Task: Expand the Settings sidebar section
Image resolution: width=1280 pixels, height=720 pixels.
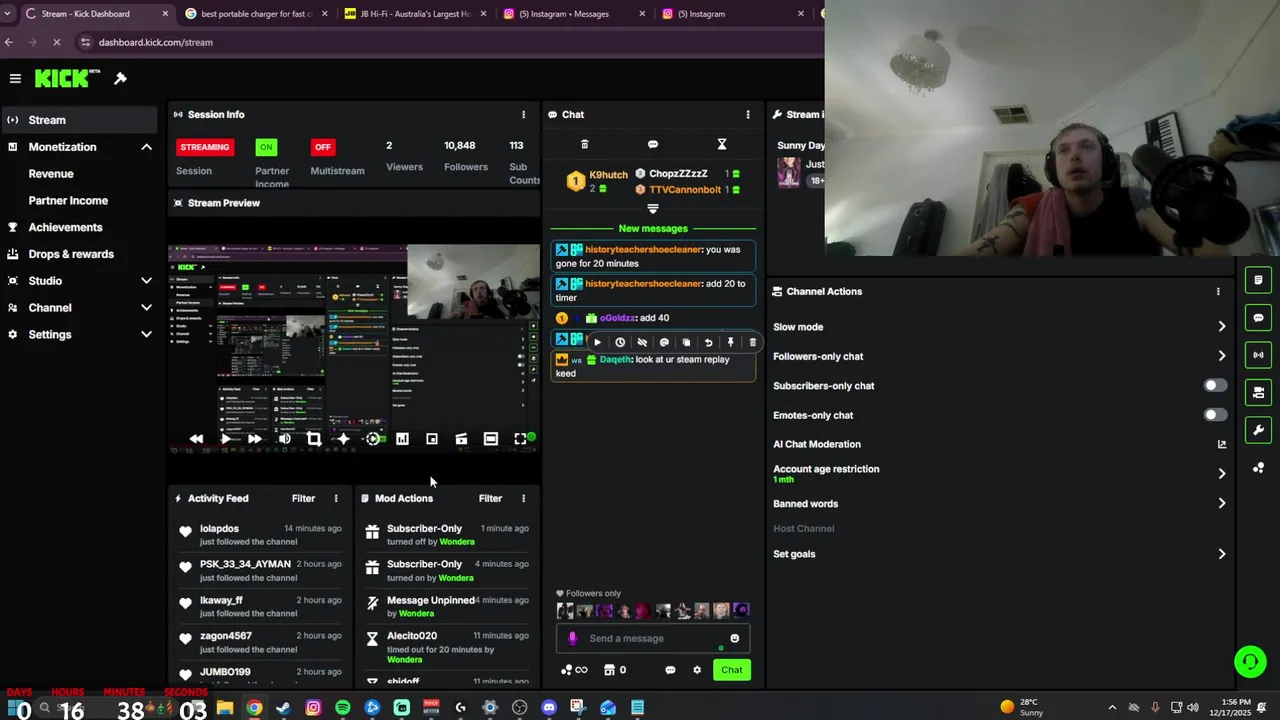Action: coord(146,334)
